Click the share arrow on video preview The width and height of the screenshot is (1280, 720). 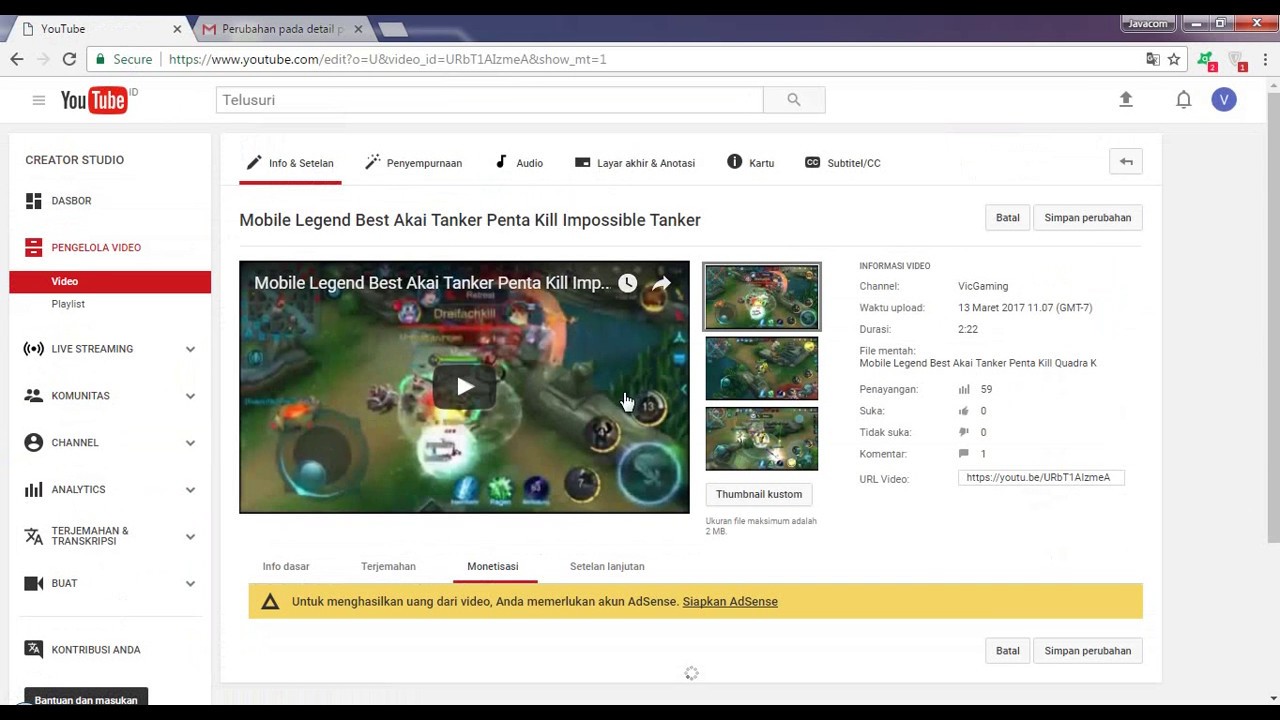661,283
